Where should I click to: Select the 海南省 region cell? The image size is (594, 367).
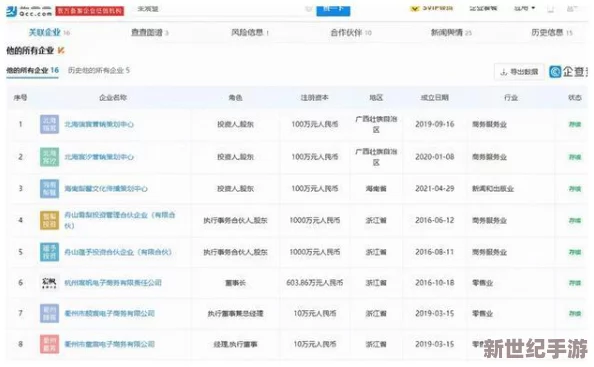[x=376, y=189]
